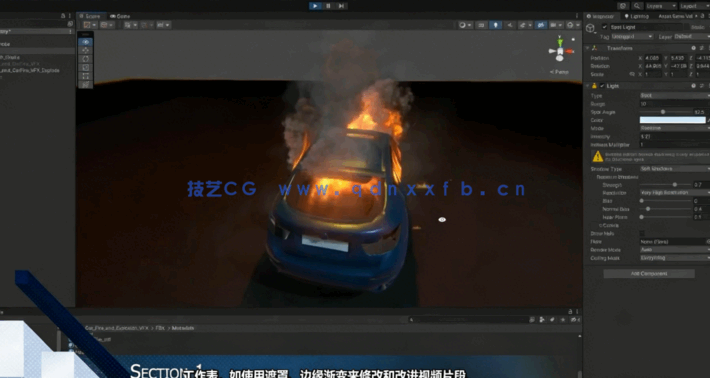
Task: Toggle the 2D view button in scene toolbar
Action: tap(481, 25)
